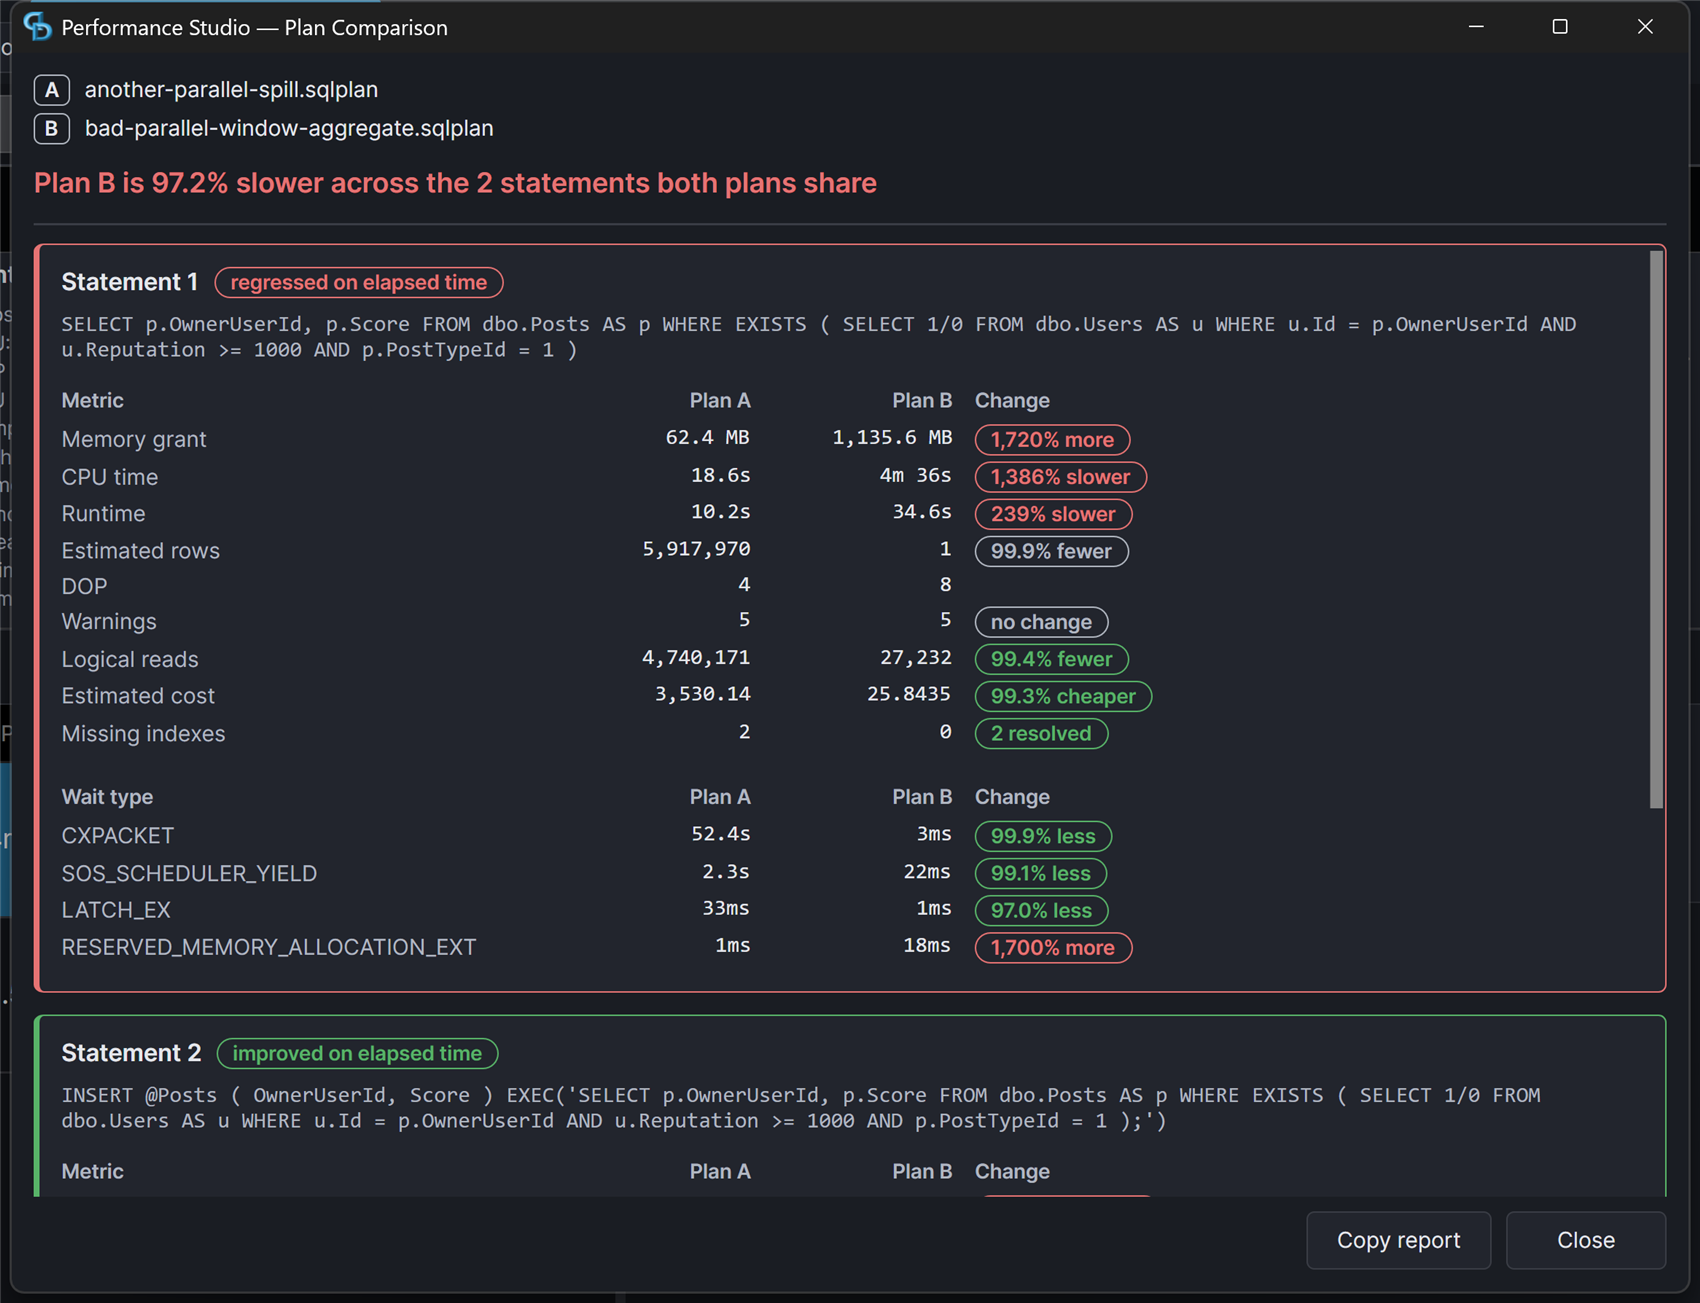Click the '239% slower' runtime badge
This screenshot has height=1303, width=1700.
click(x=1053, y=514)
